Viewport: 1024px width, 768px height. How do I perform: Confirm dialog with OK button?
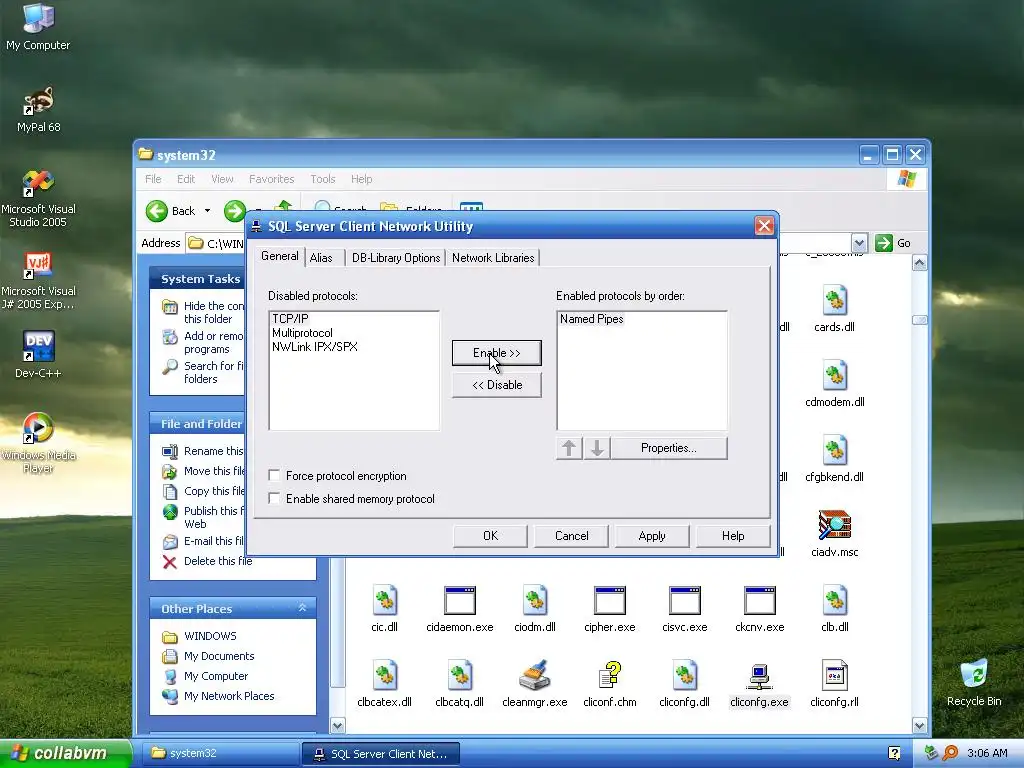(490, 536)
